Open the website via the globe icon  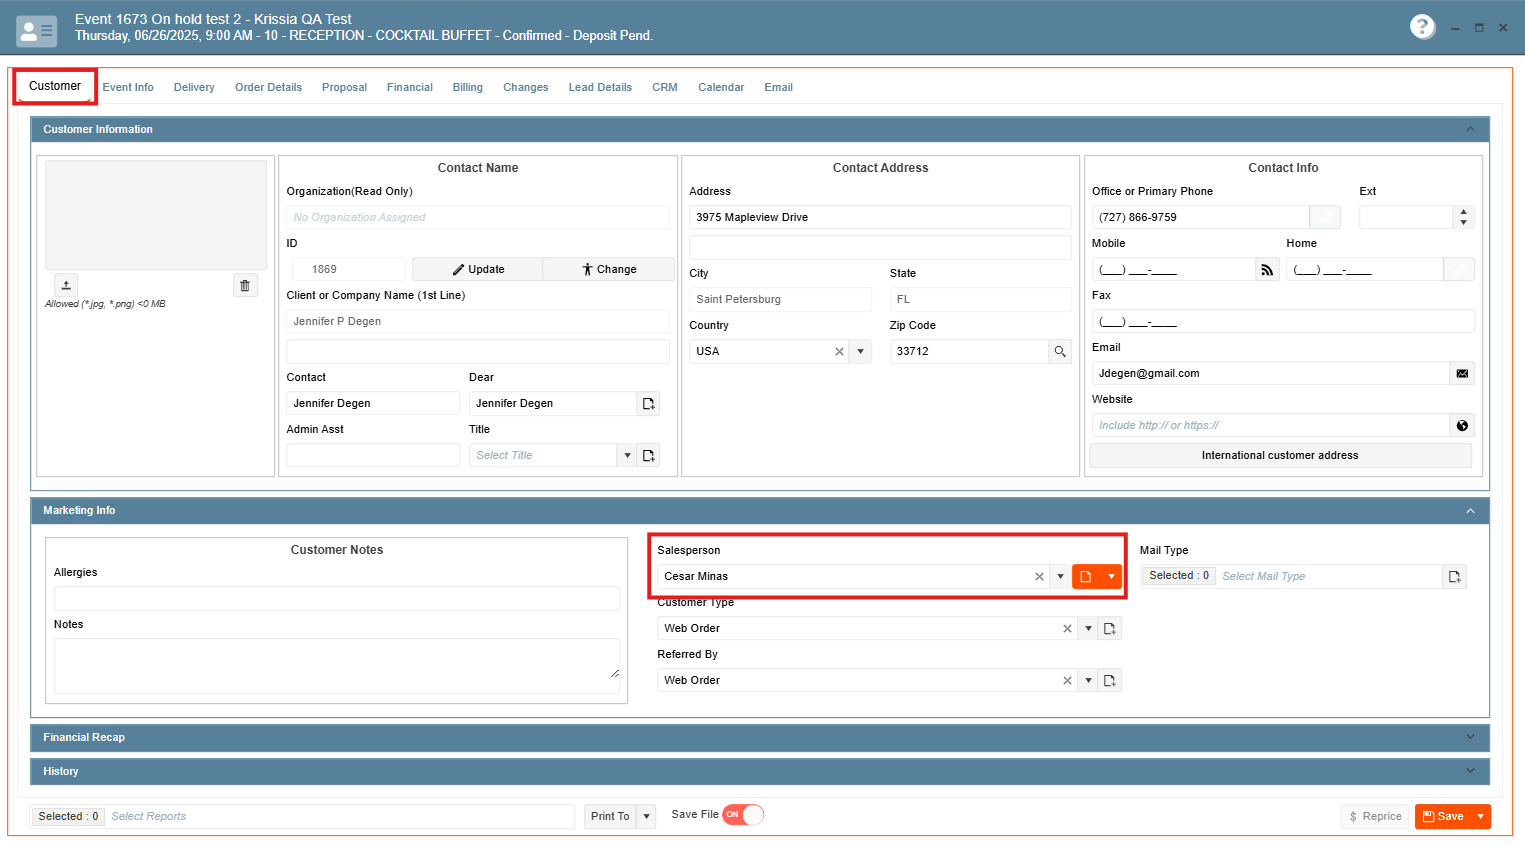(1462, 425)
